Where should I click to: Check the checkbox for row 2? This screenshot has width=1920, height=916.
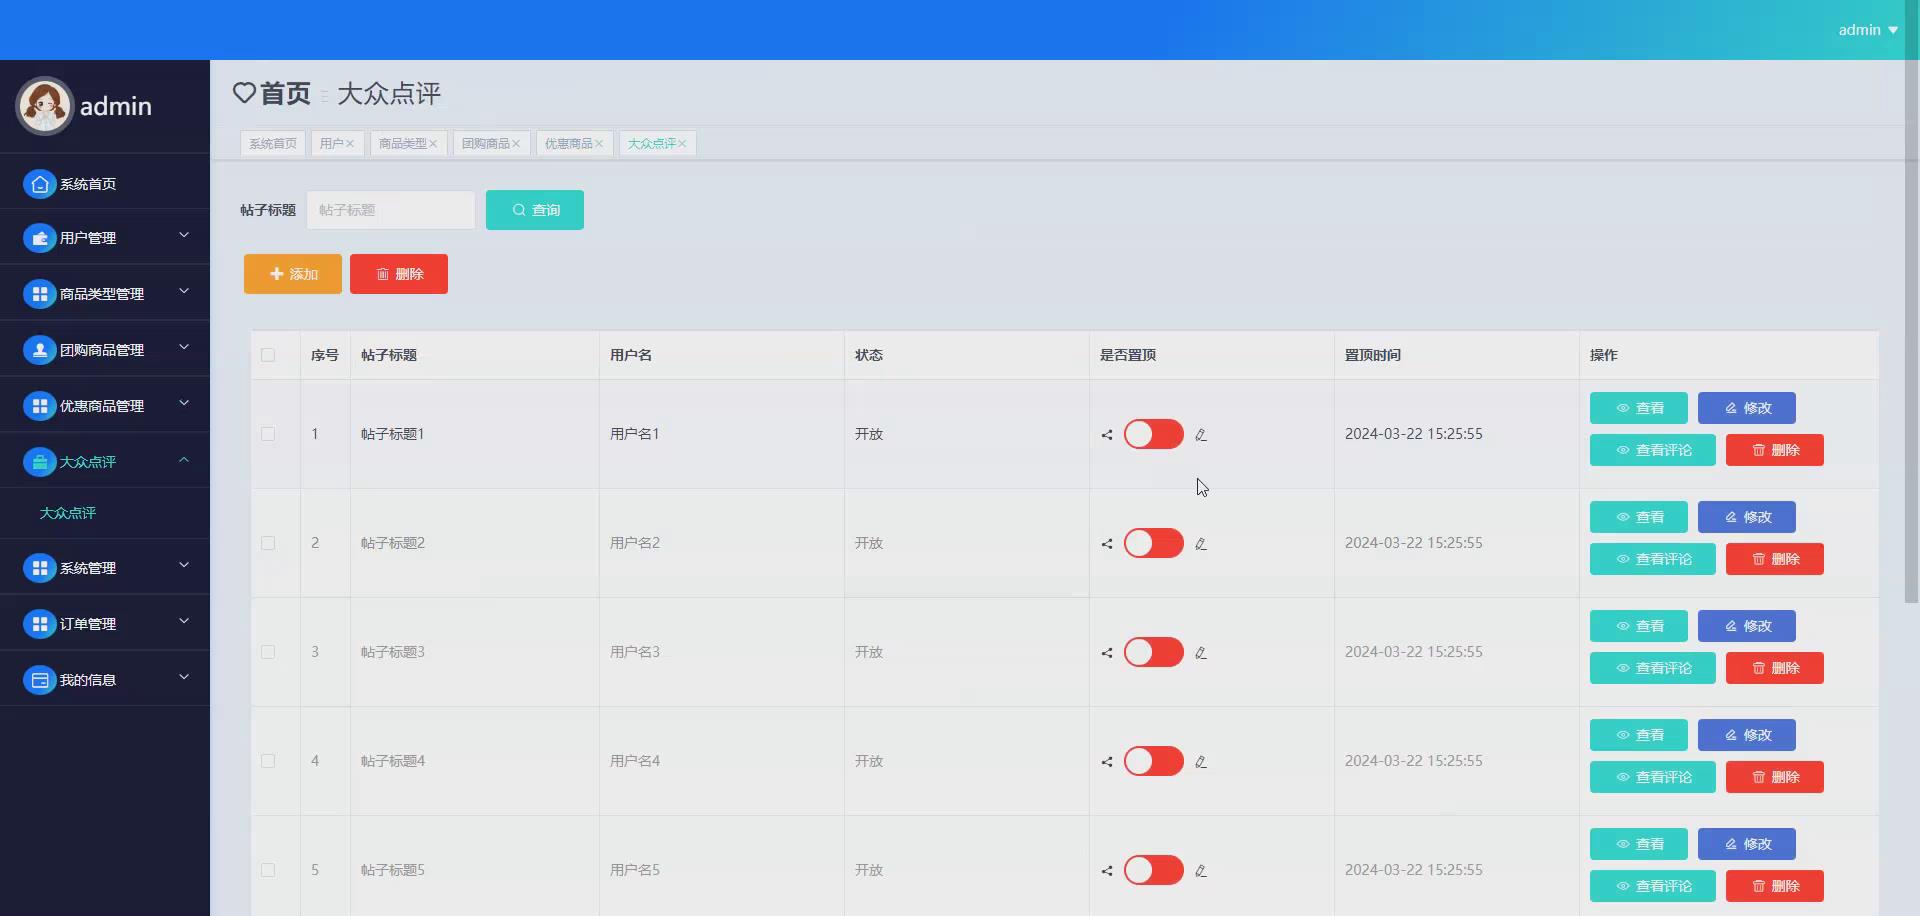point(268,543)
